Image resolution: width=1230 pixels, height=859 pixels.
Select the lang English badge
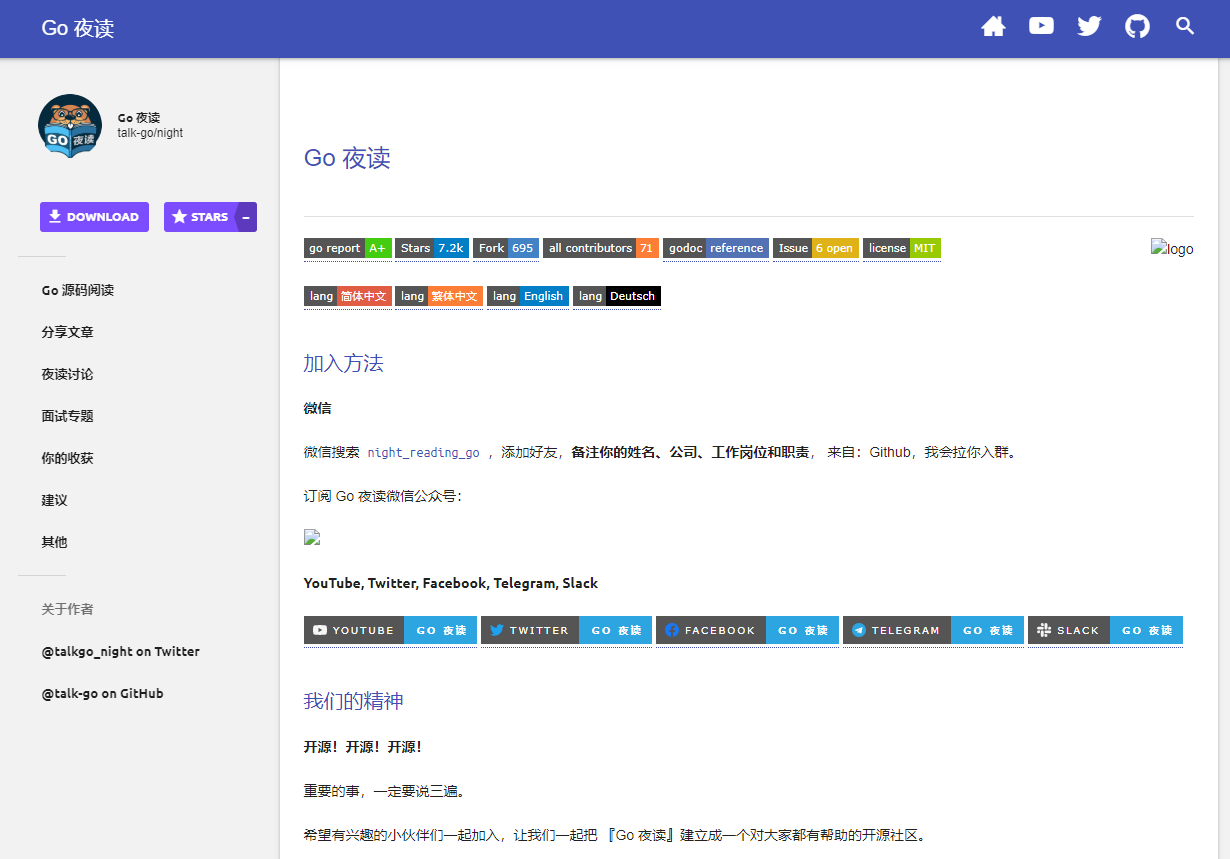(x=528, y=296)
